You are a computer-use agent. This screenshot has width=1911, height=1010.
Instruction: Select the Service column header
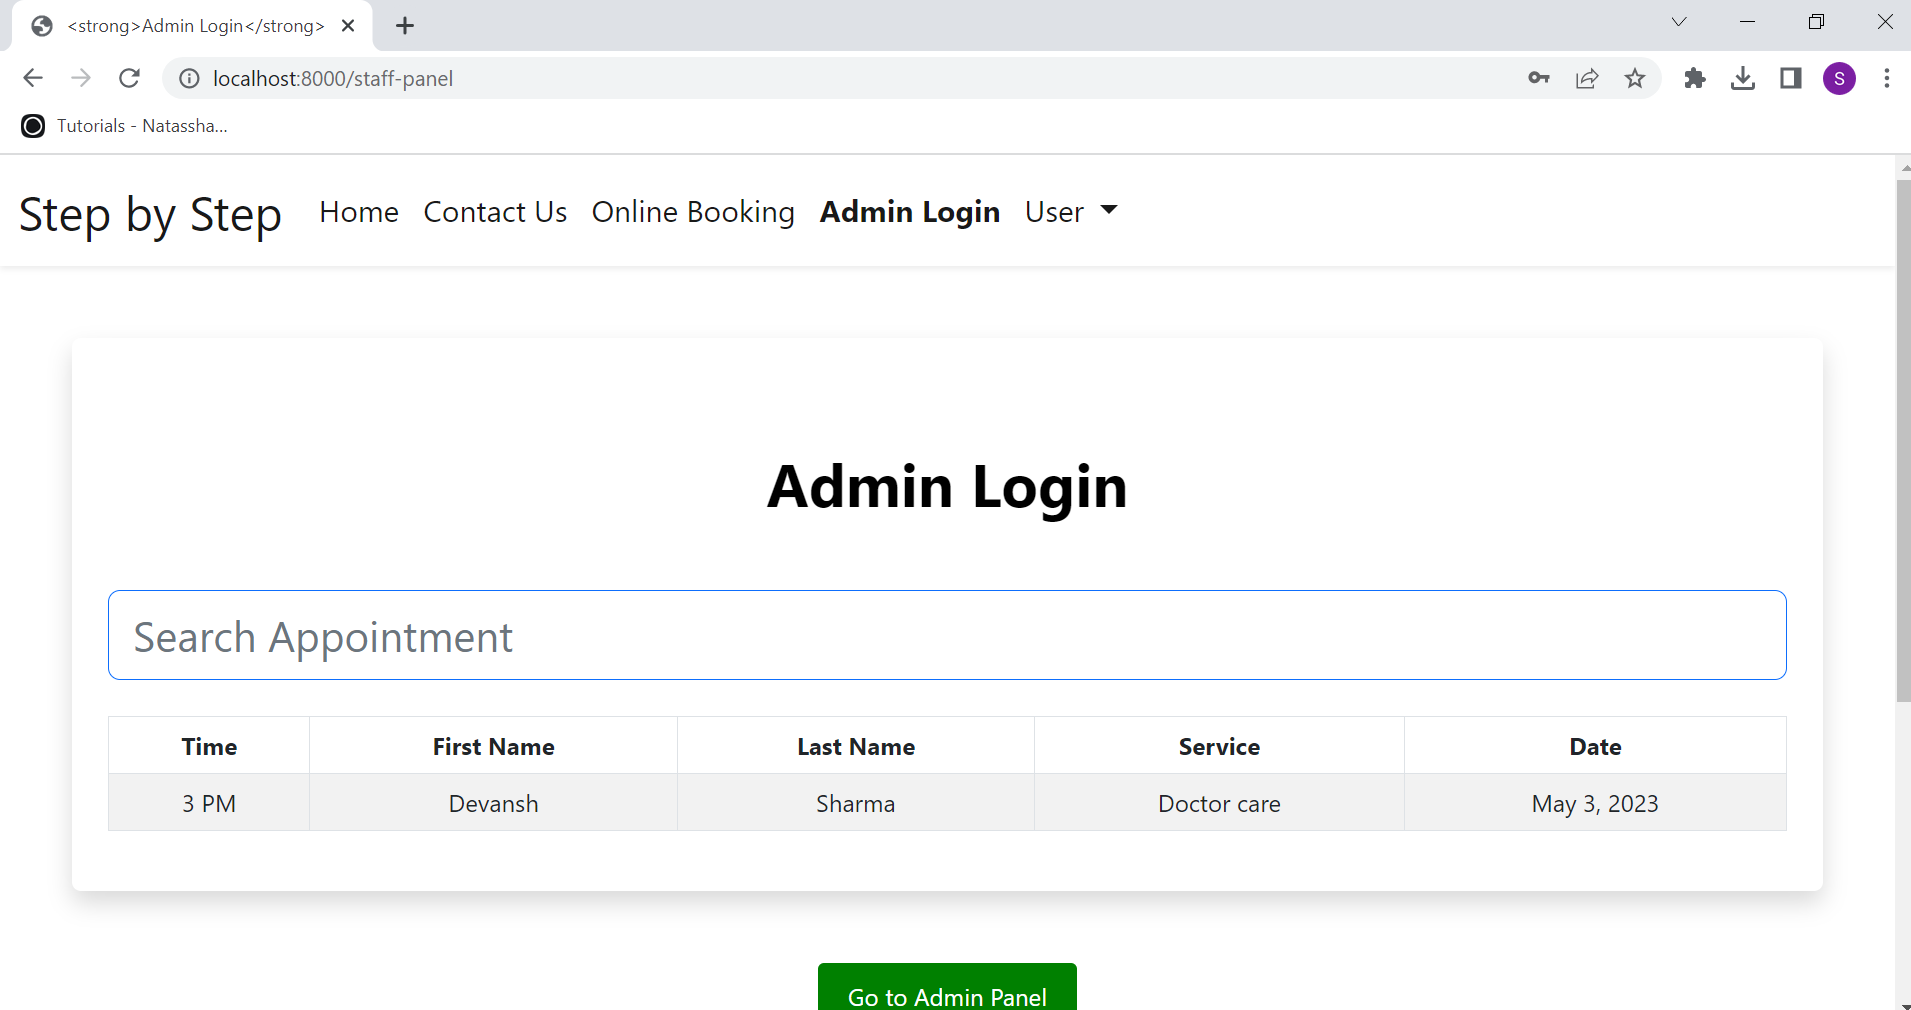pos(1219,746)
